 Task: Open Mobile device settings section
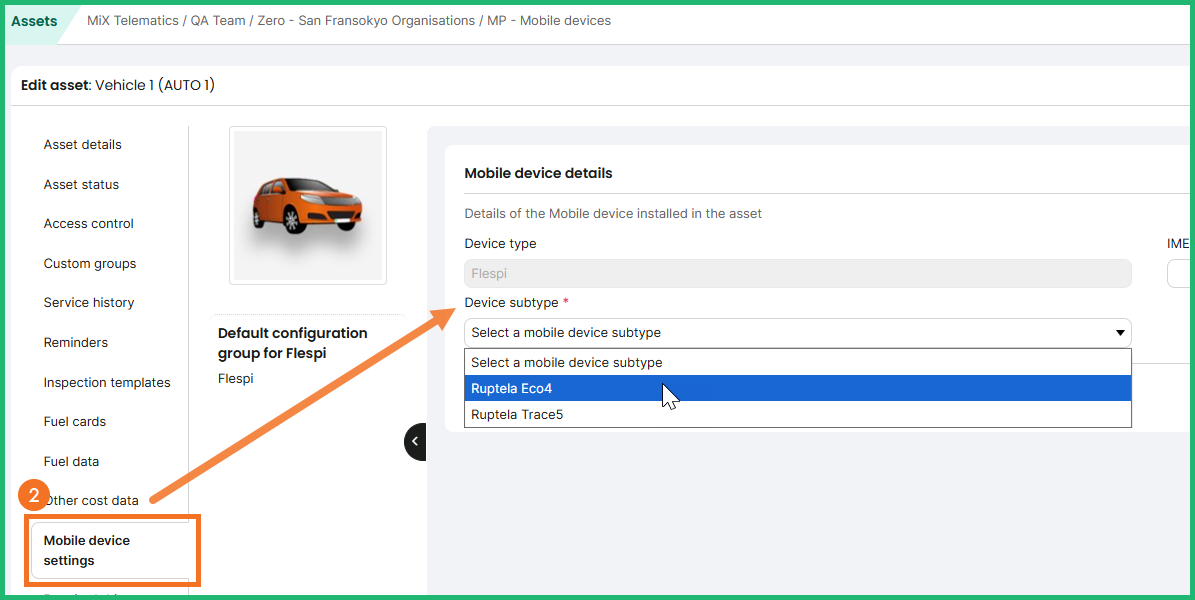pyautogui.click(x=87, y=550)
